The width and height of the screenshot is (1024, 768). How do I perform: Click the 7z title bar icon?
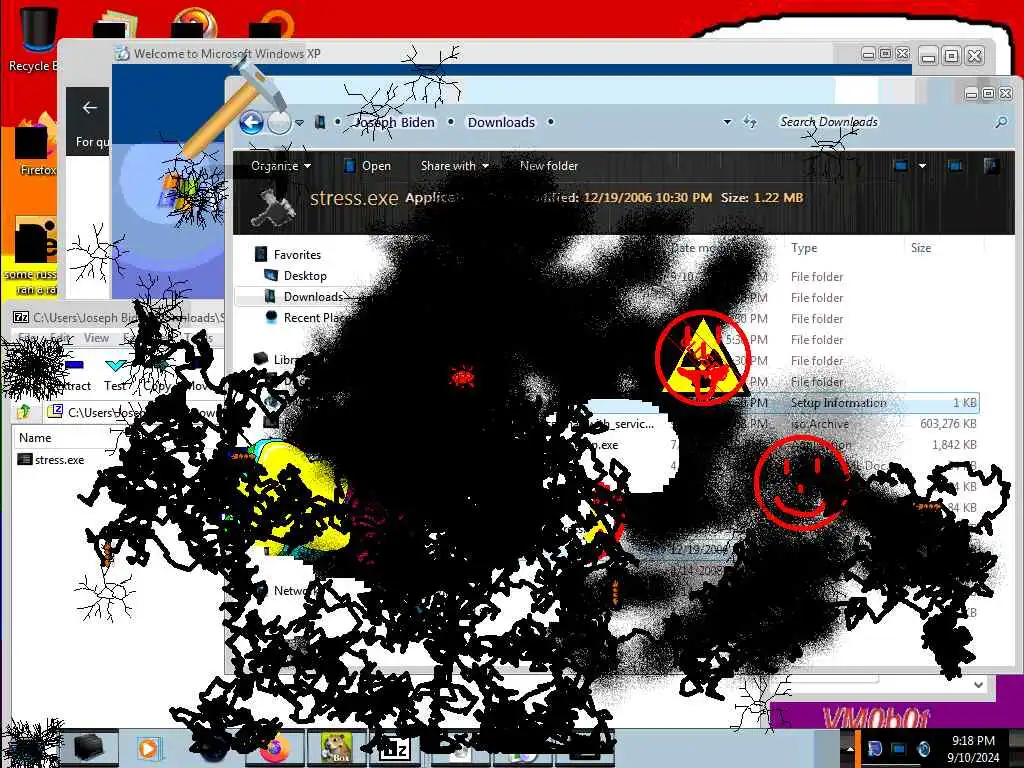click(x=21, y=317)
